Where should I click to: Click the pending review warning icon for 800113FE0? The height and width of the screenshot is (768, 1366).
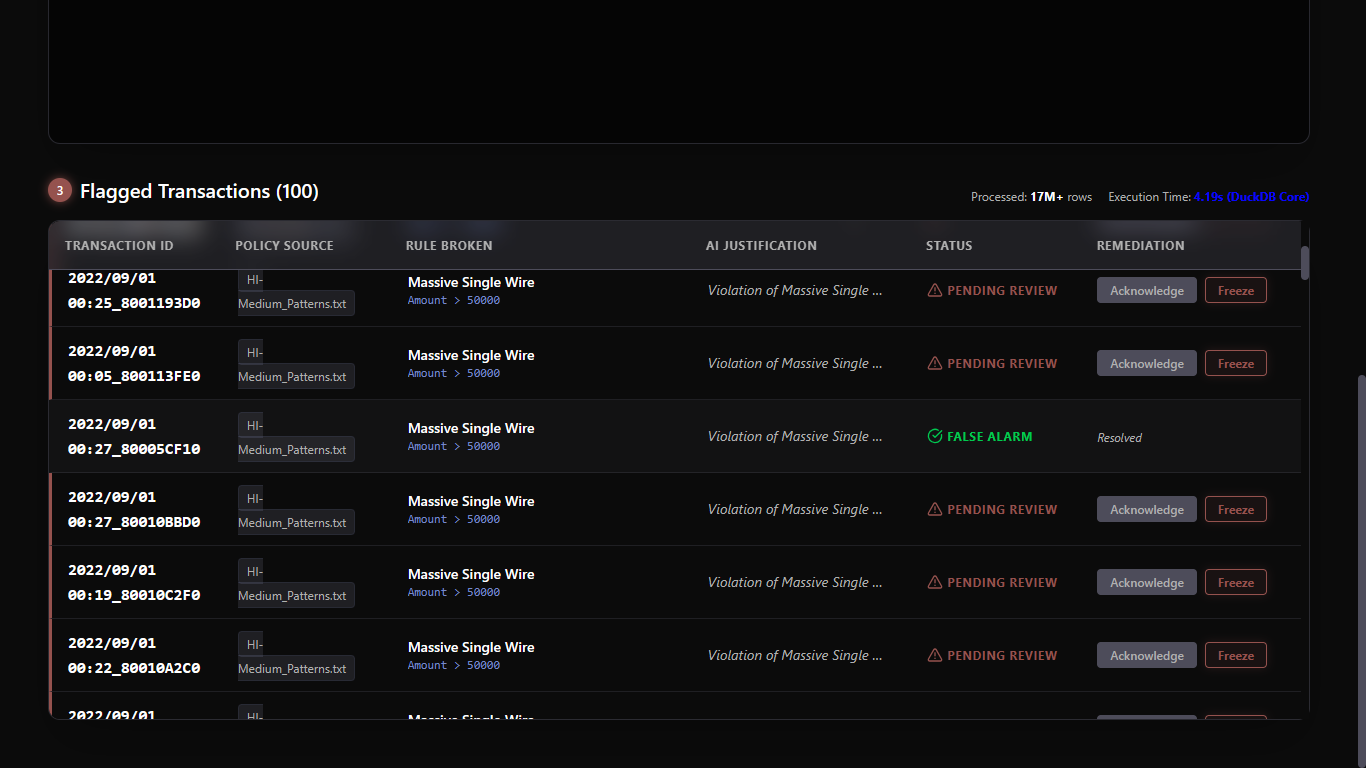(935, 364)
